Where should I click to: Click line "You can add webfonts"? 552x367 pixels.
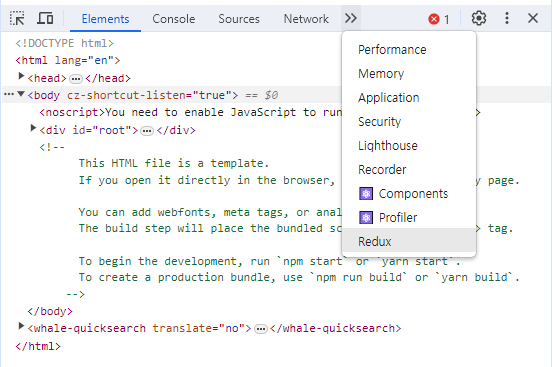210,212
